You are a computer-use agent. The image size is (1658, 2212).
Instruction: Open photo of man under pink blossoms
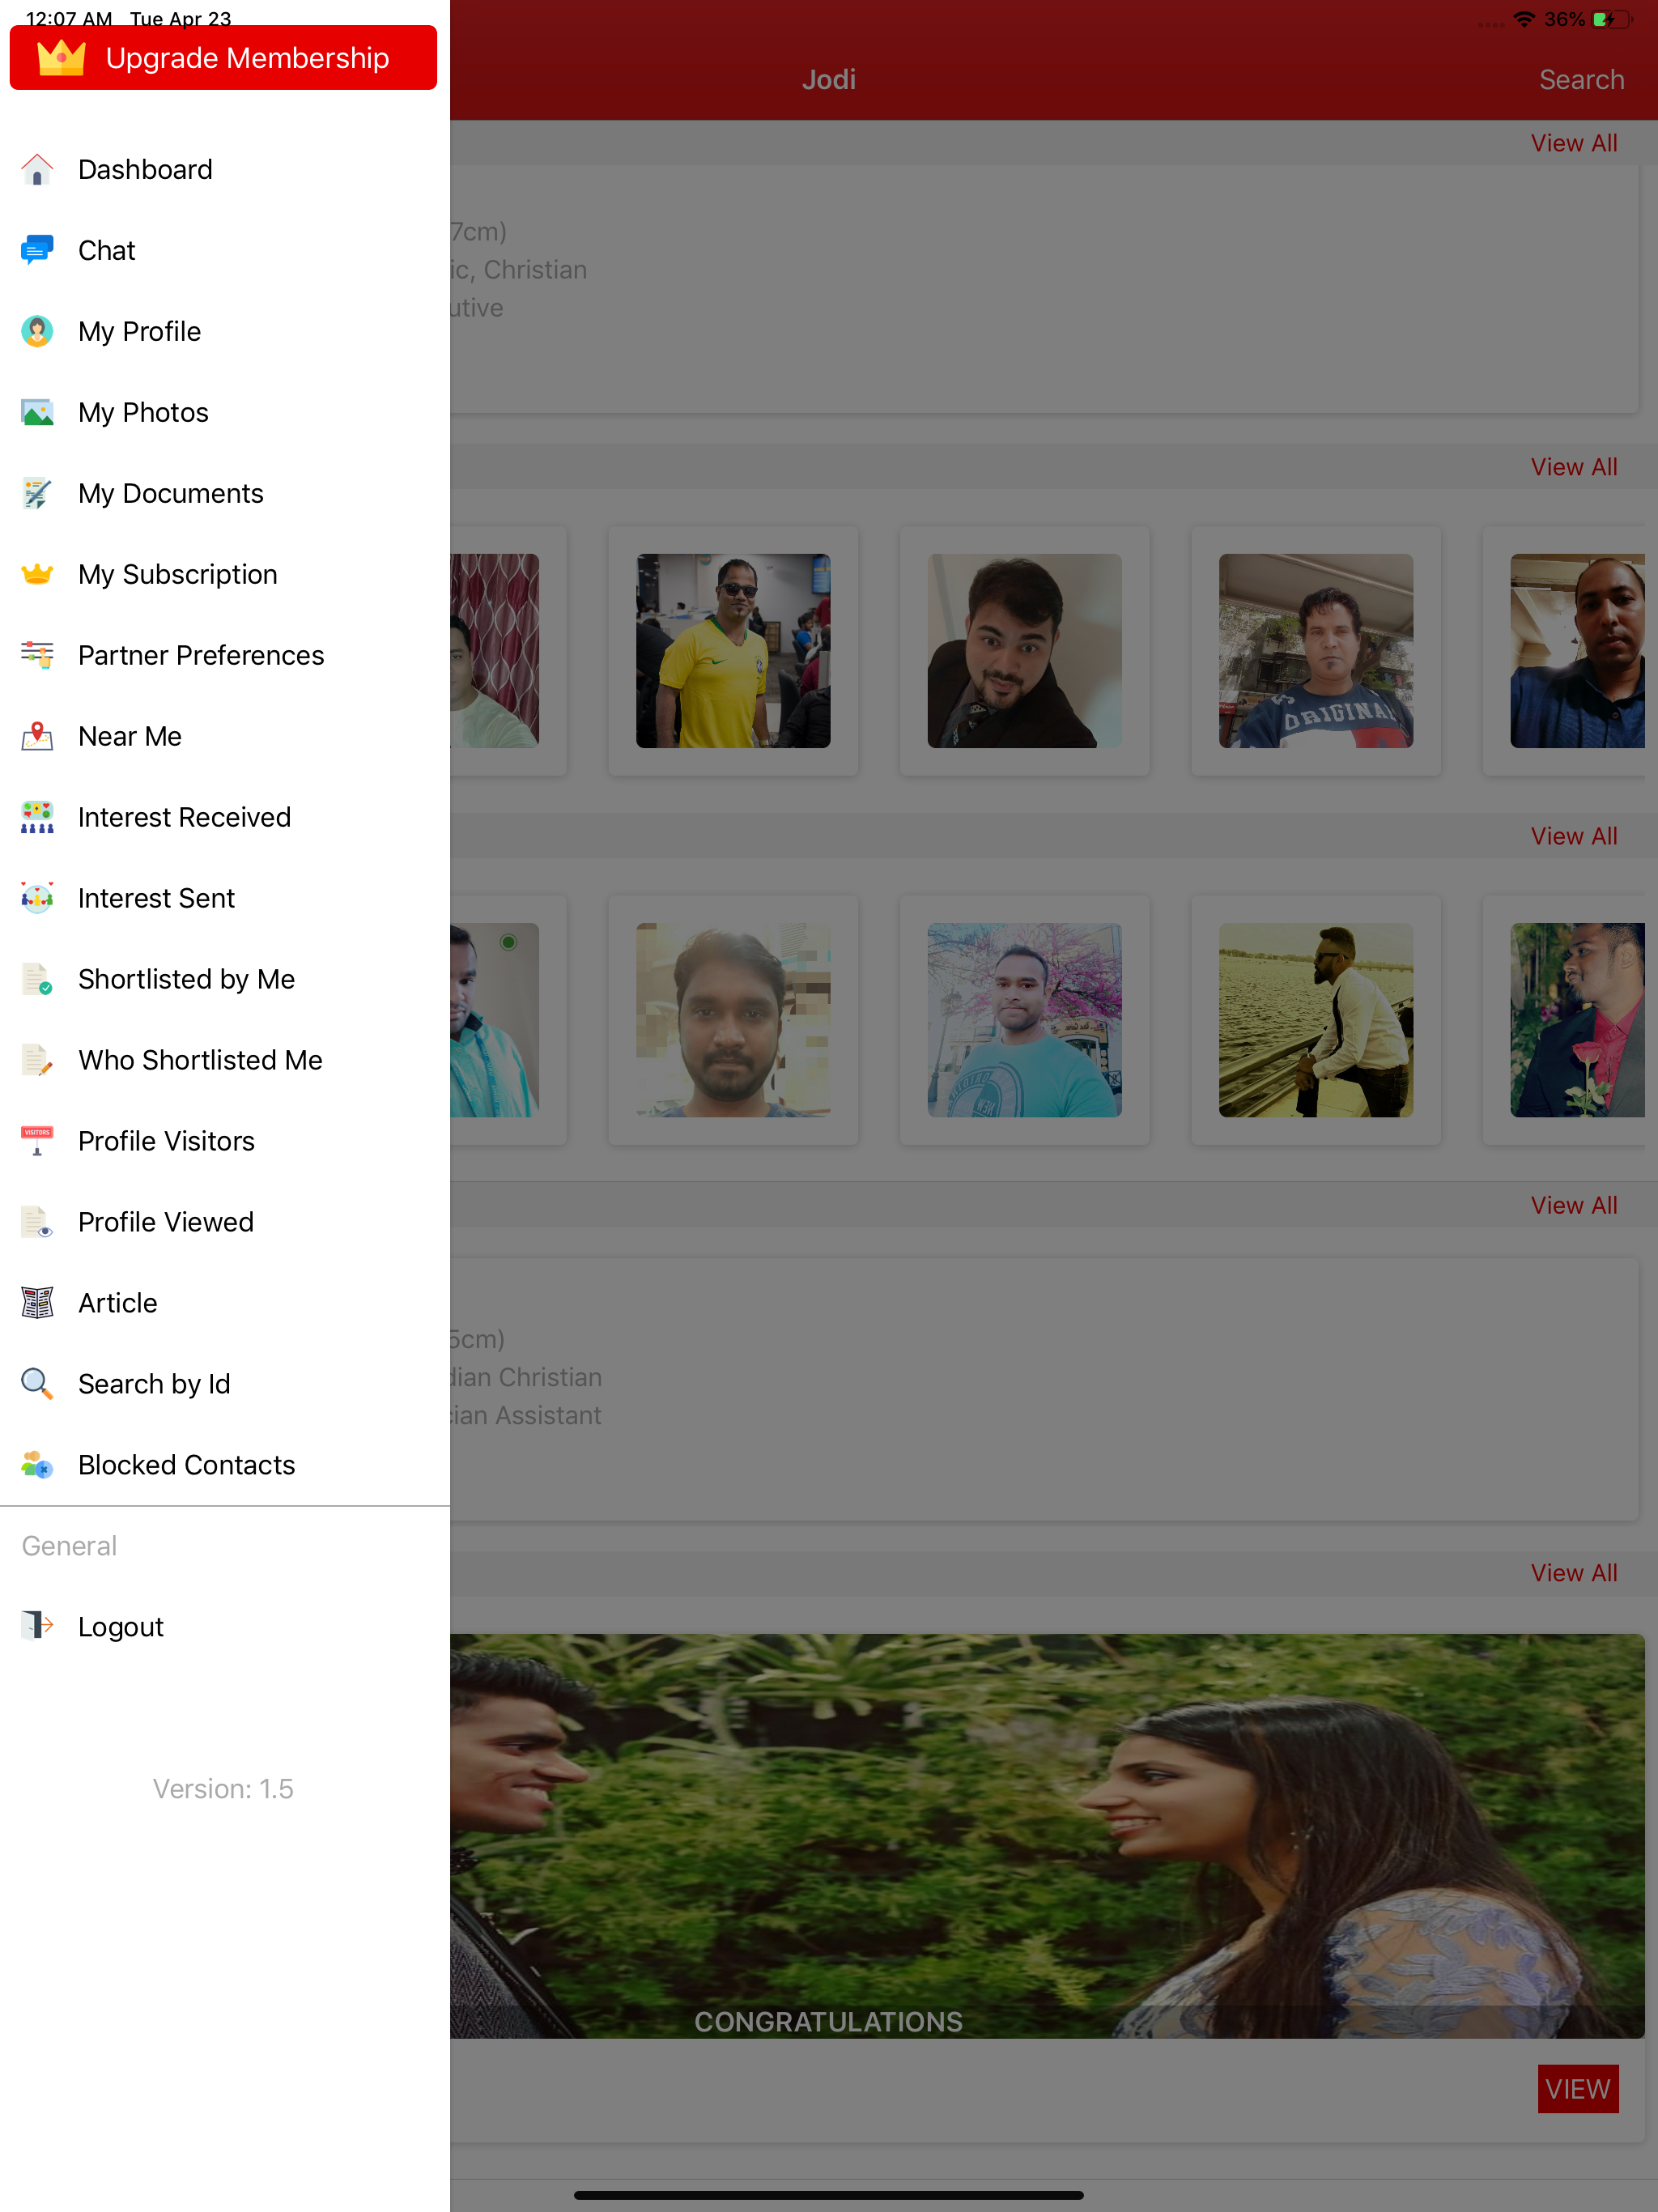point(1024,1019)
